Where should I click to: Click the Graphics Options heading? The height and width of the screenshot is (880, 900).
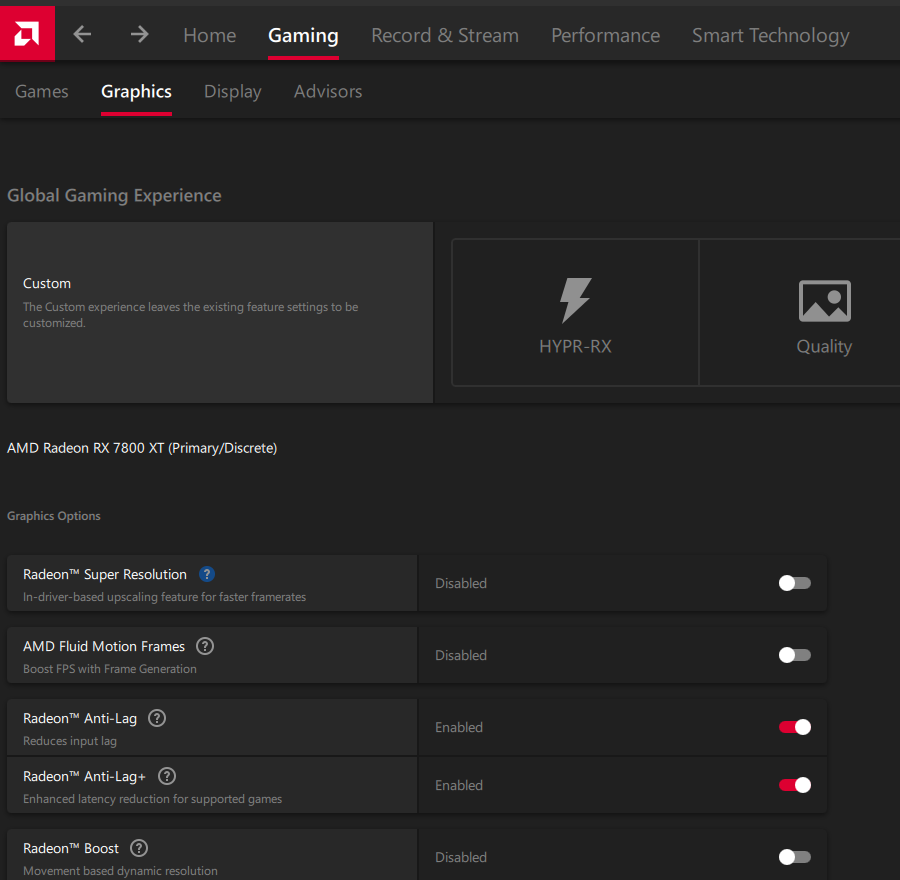[x=53, y=515]
